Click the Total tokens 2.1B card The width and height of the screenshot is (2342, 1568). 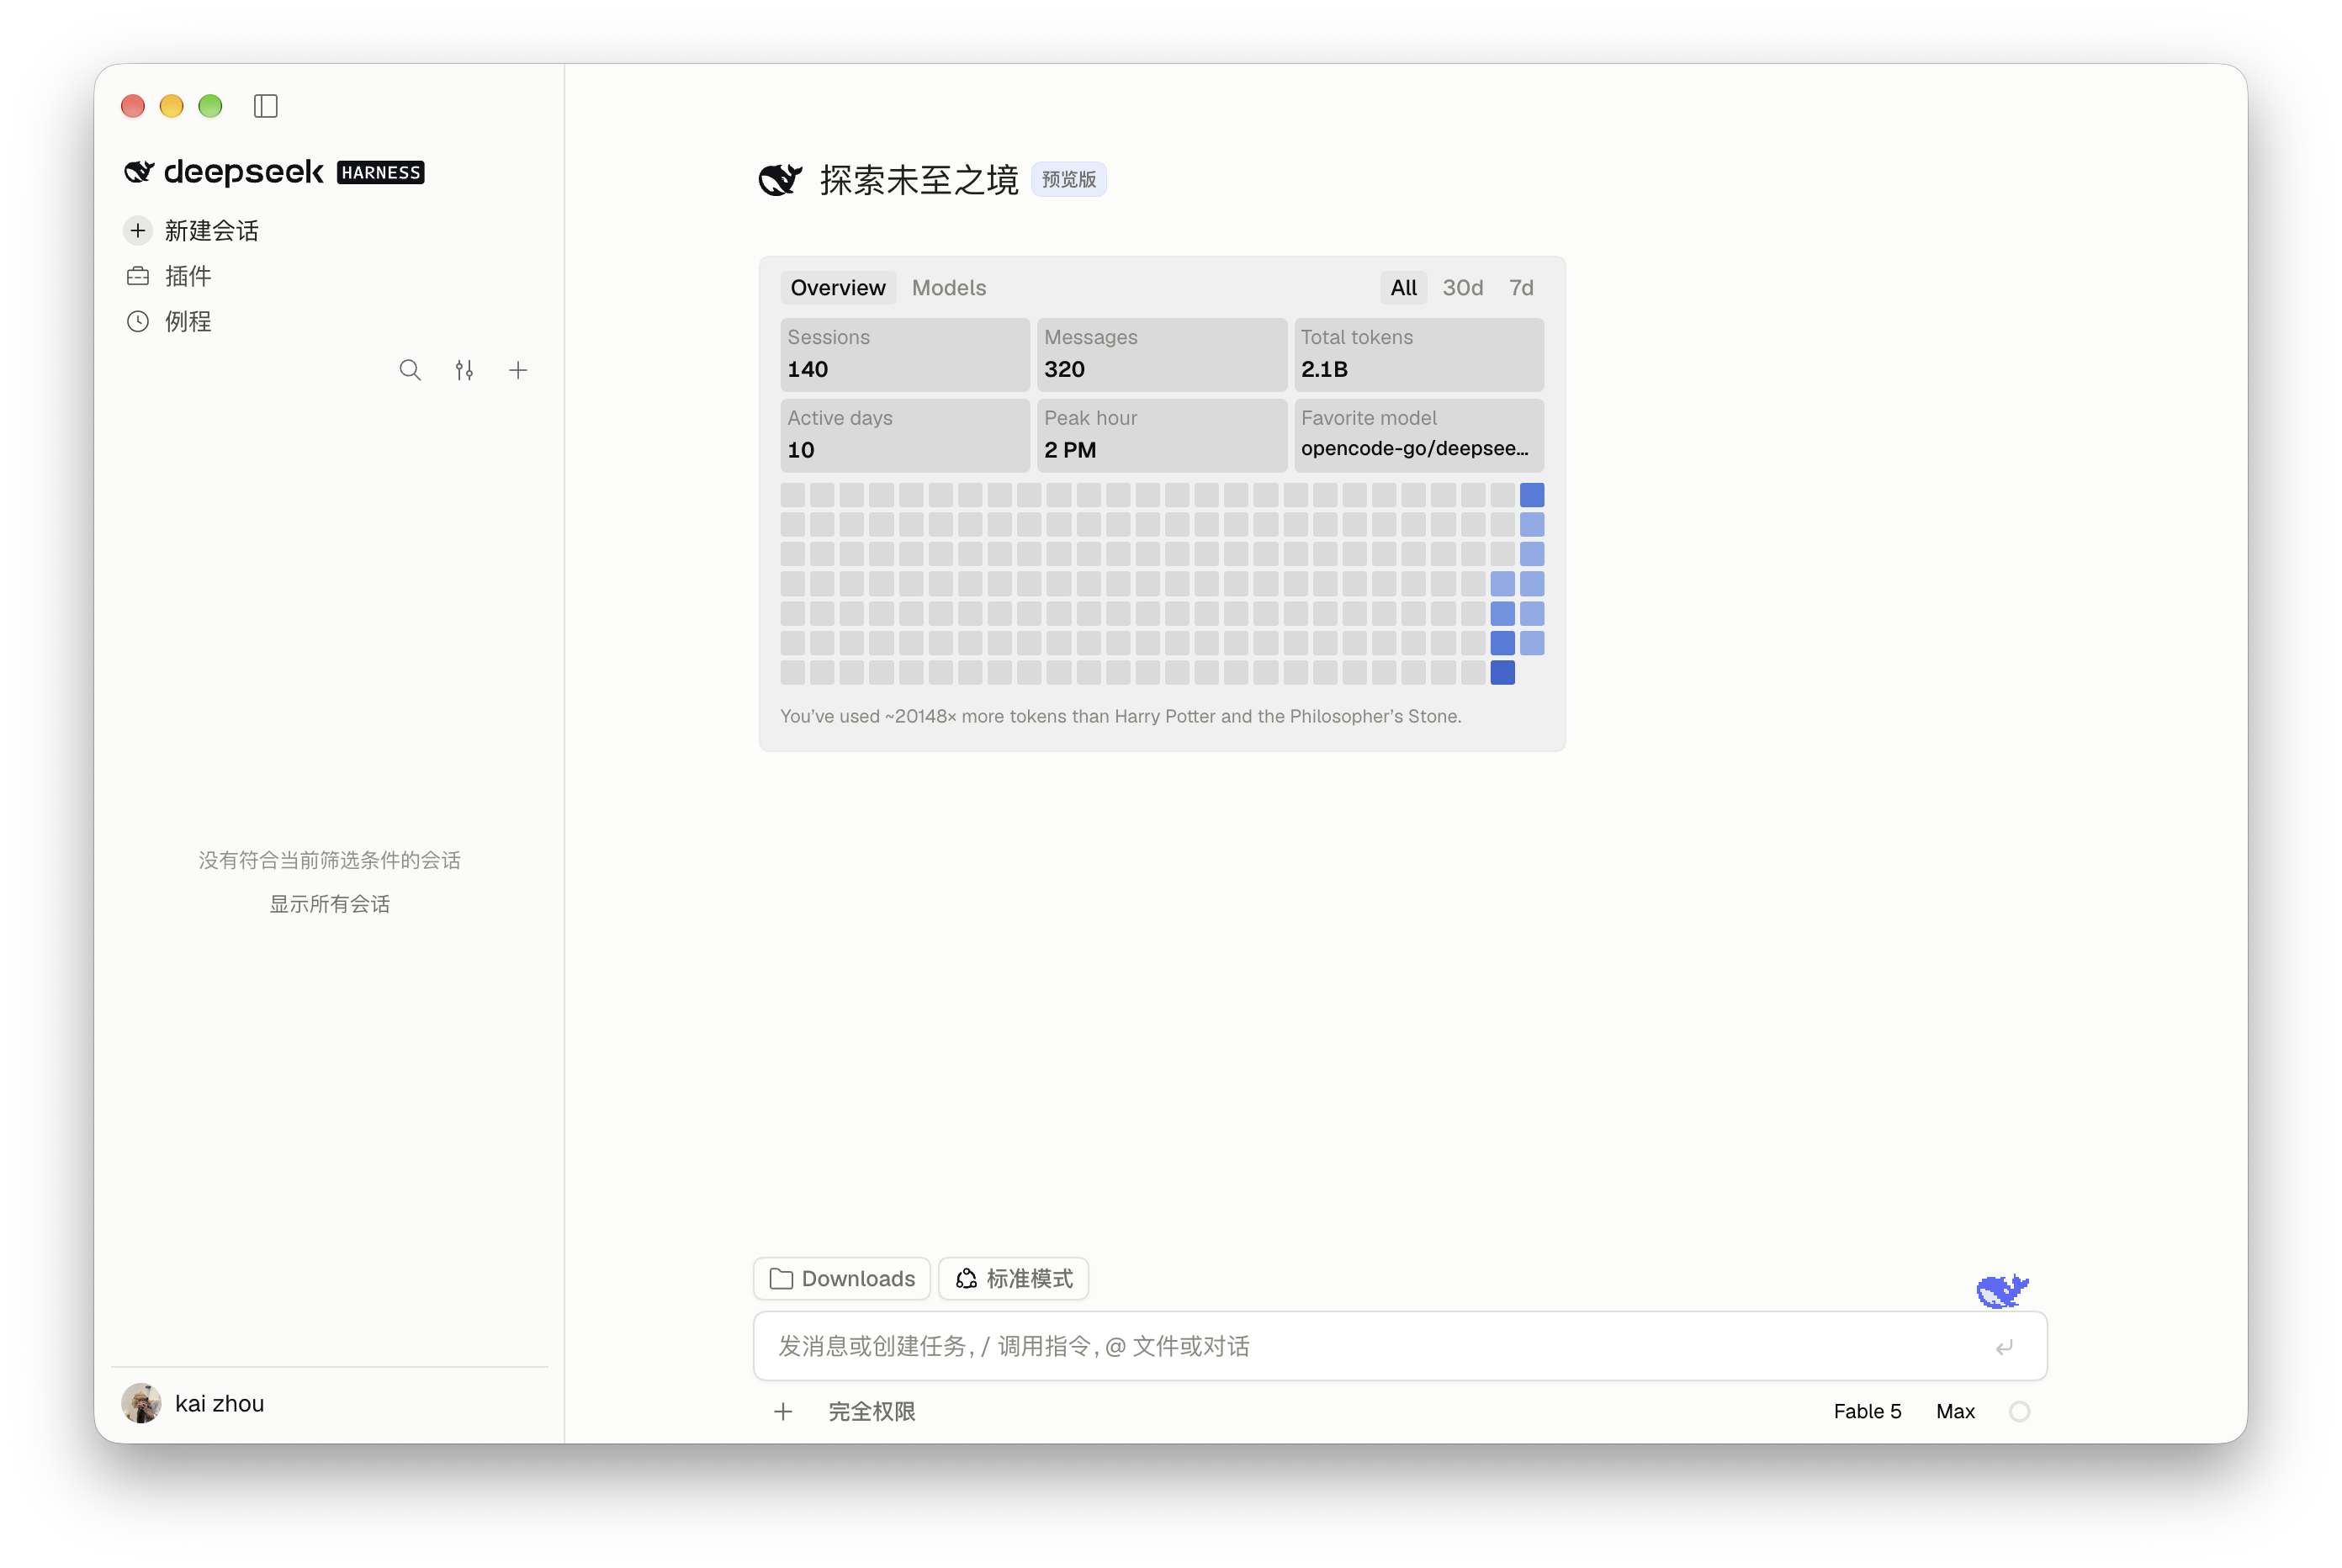(1418, 354)
